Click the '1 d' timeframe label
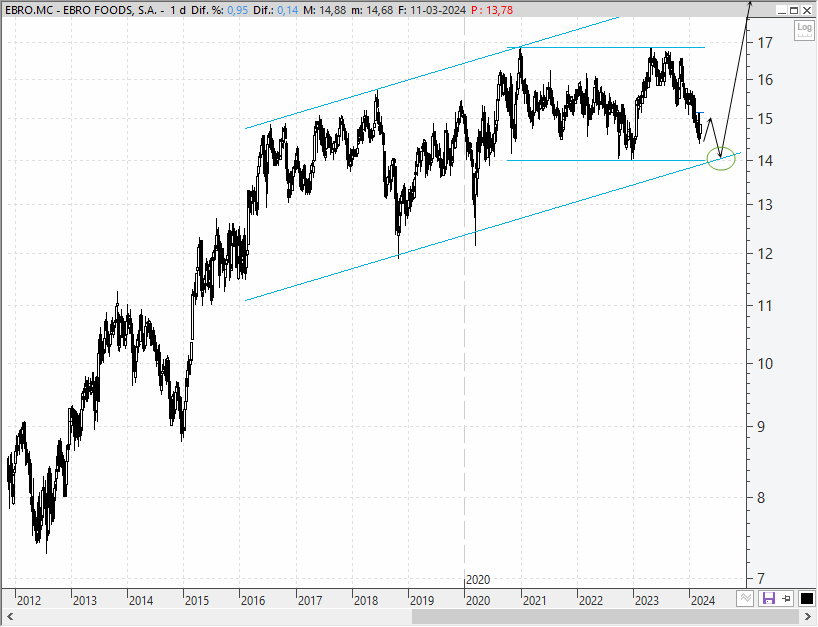 click(177, 10)
